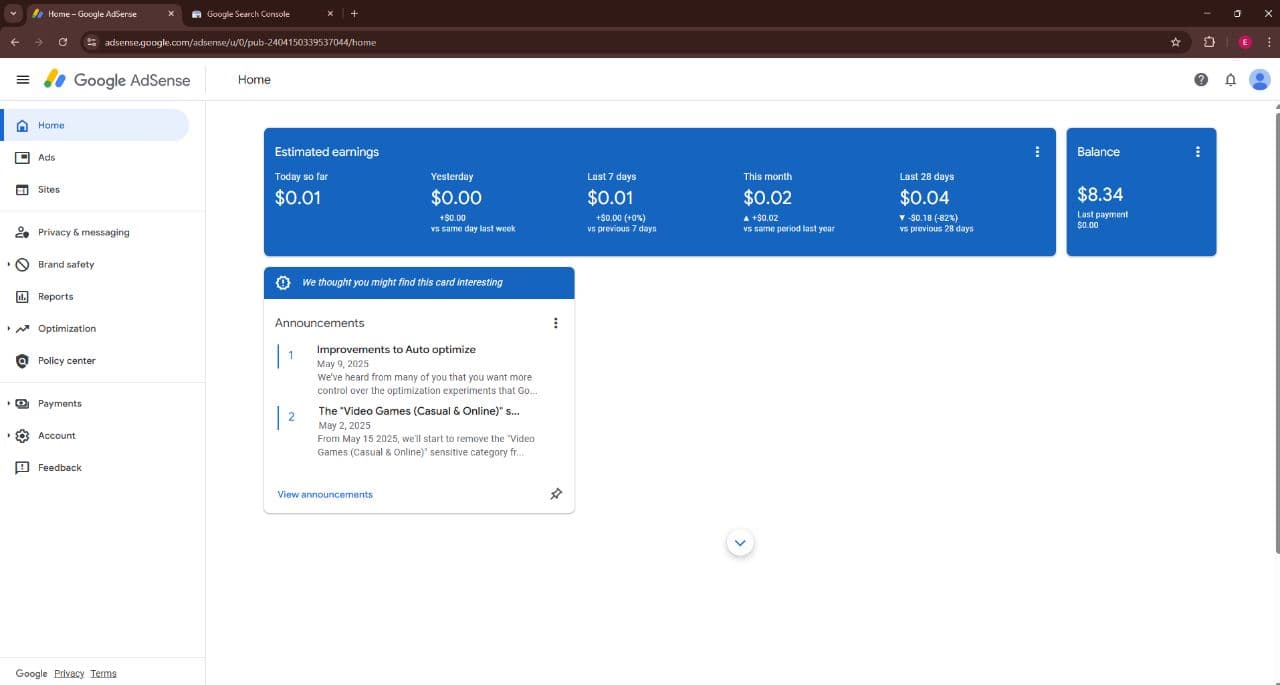Click the Today so far $0.01 value
Image resolution: width=1280 pixels, height=685 pixels.
298,198
